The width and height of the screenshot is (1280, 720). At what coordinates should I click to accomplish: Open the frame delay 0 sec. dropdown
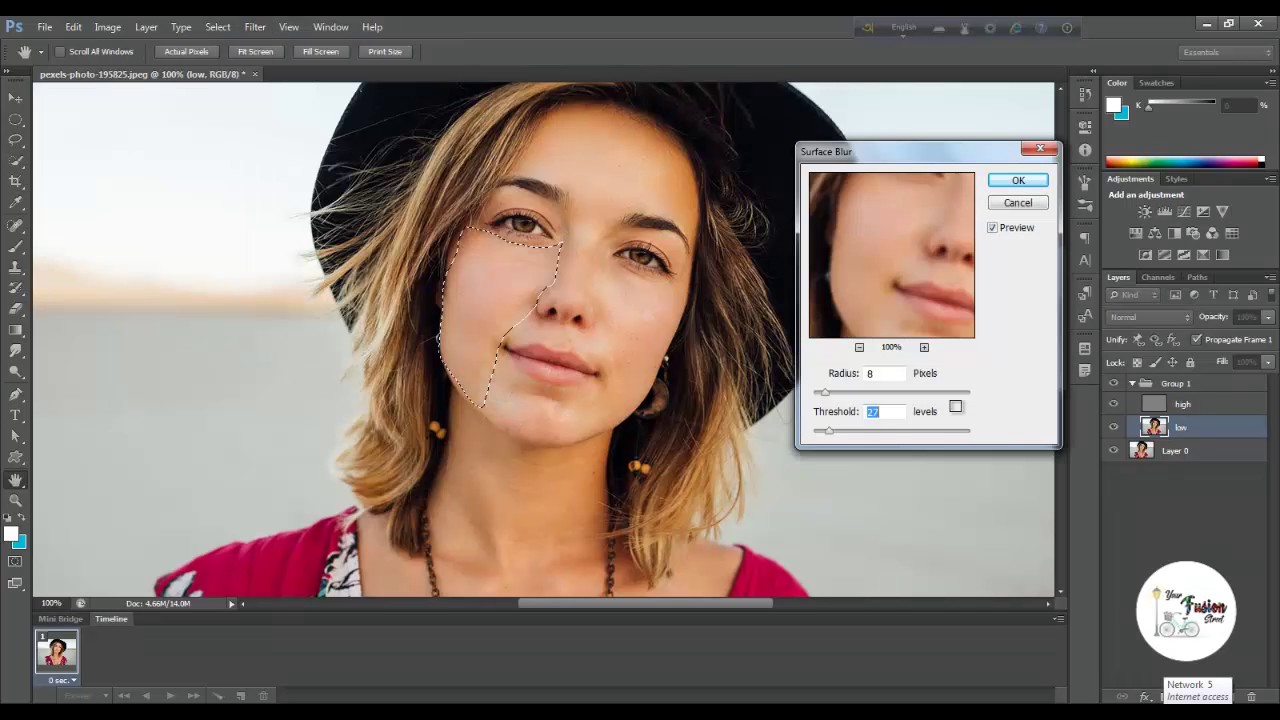pyautogui.click(x=62, y=681)
